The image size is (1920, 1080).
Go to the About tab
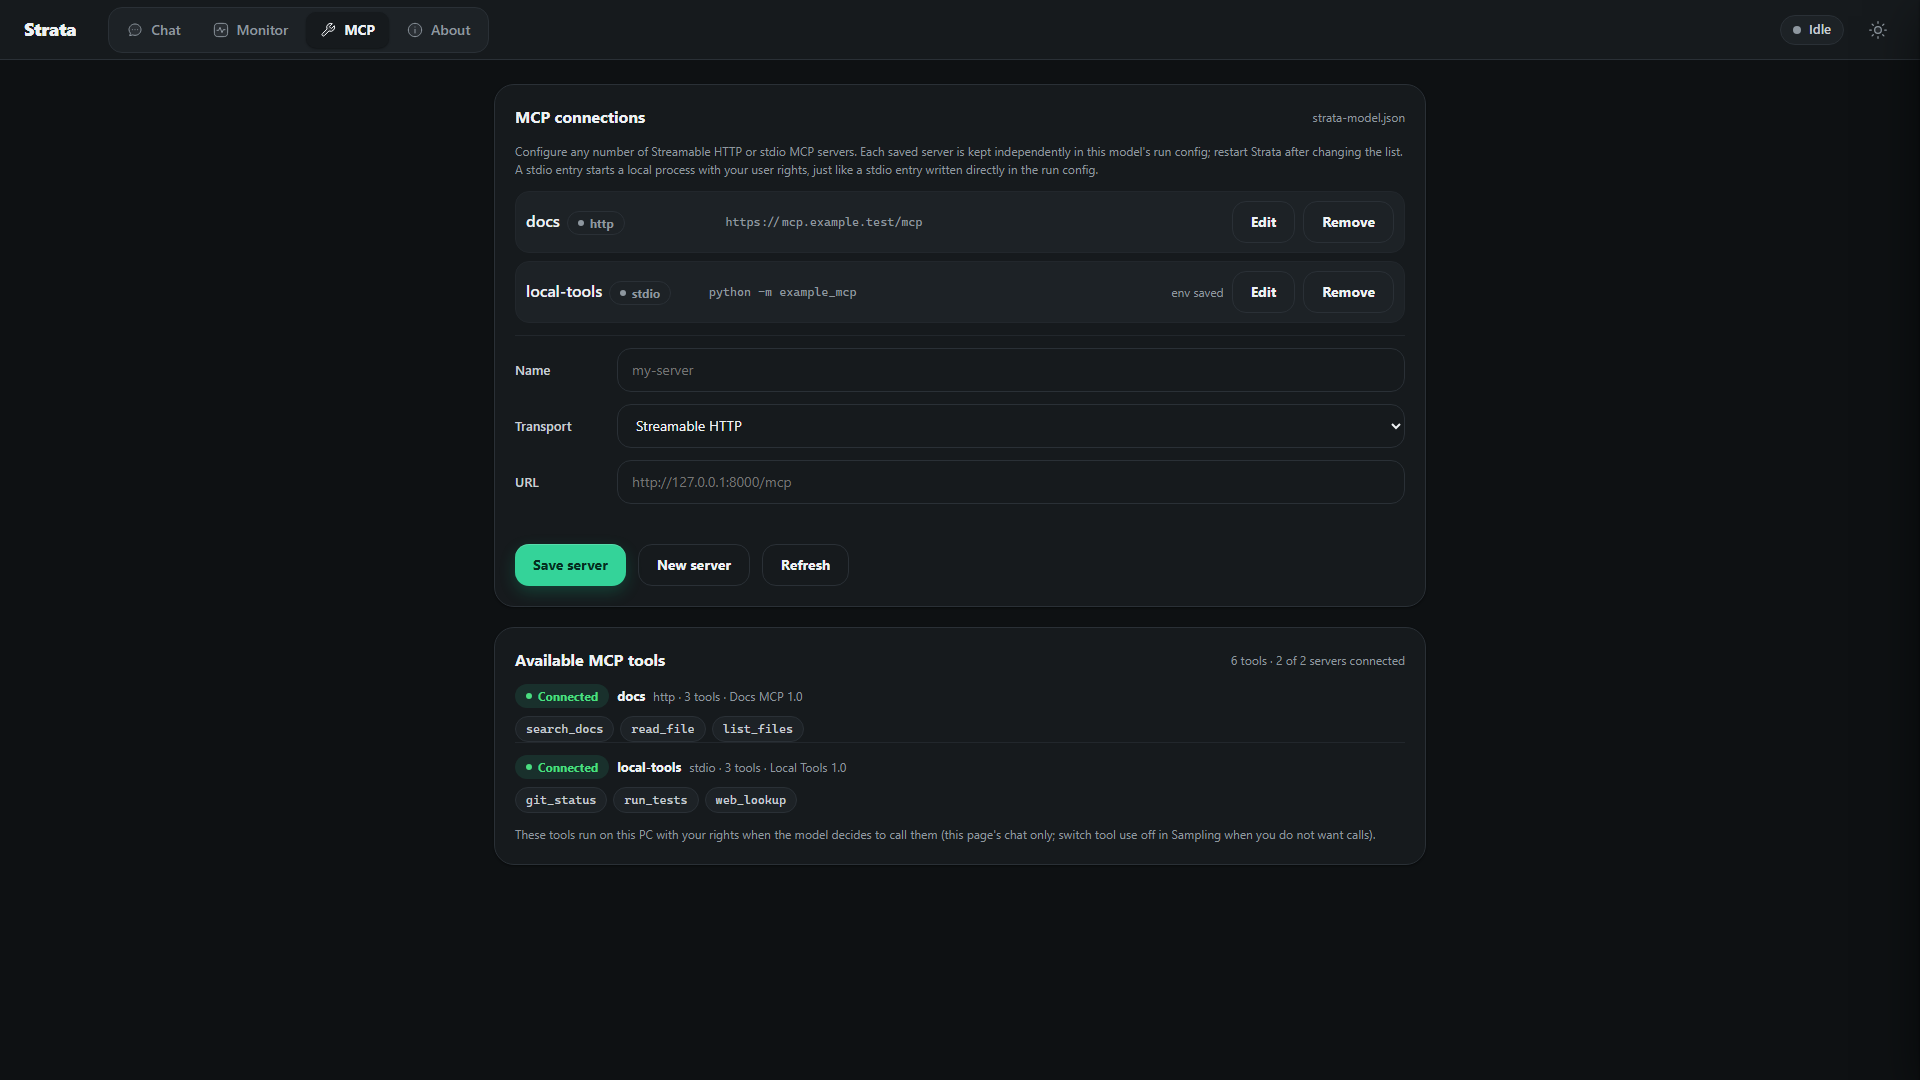tap(439, 30)
